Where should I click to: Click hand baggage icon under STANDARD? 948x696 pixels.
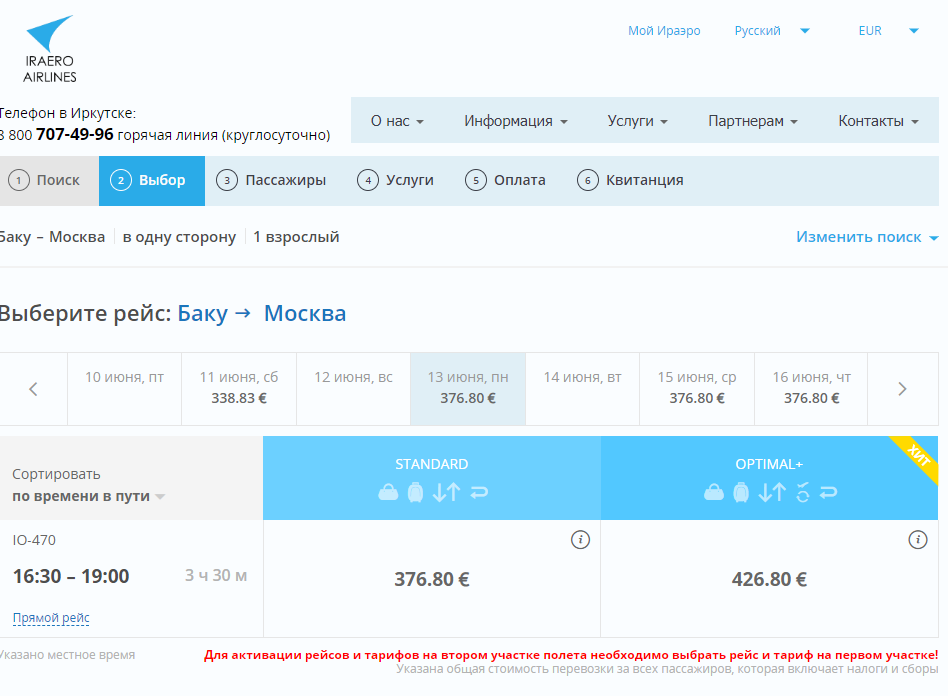click(387, 492)
